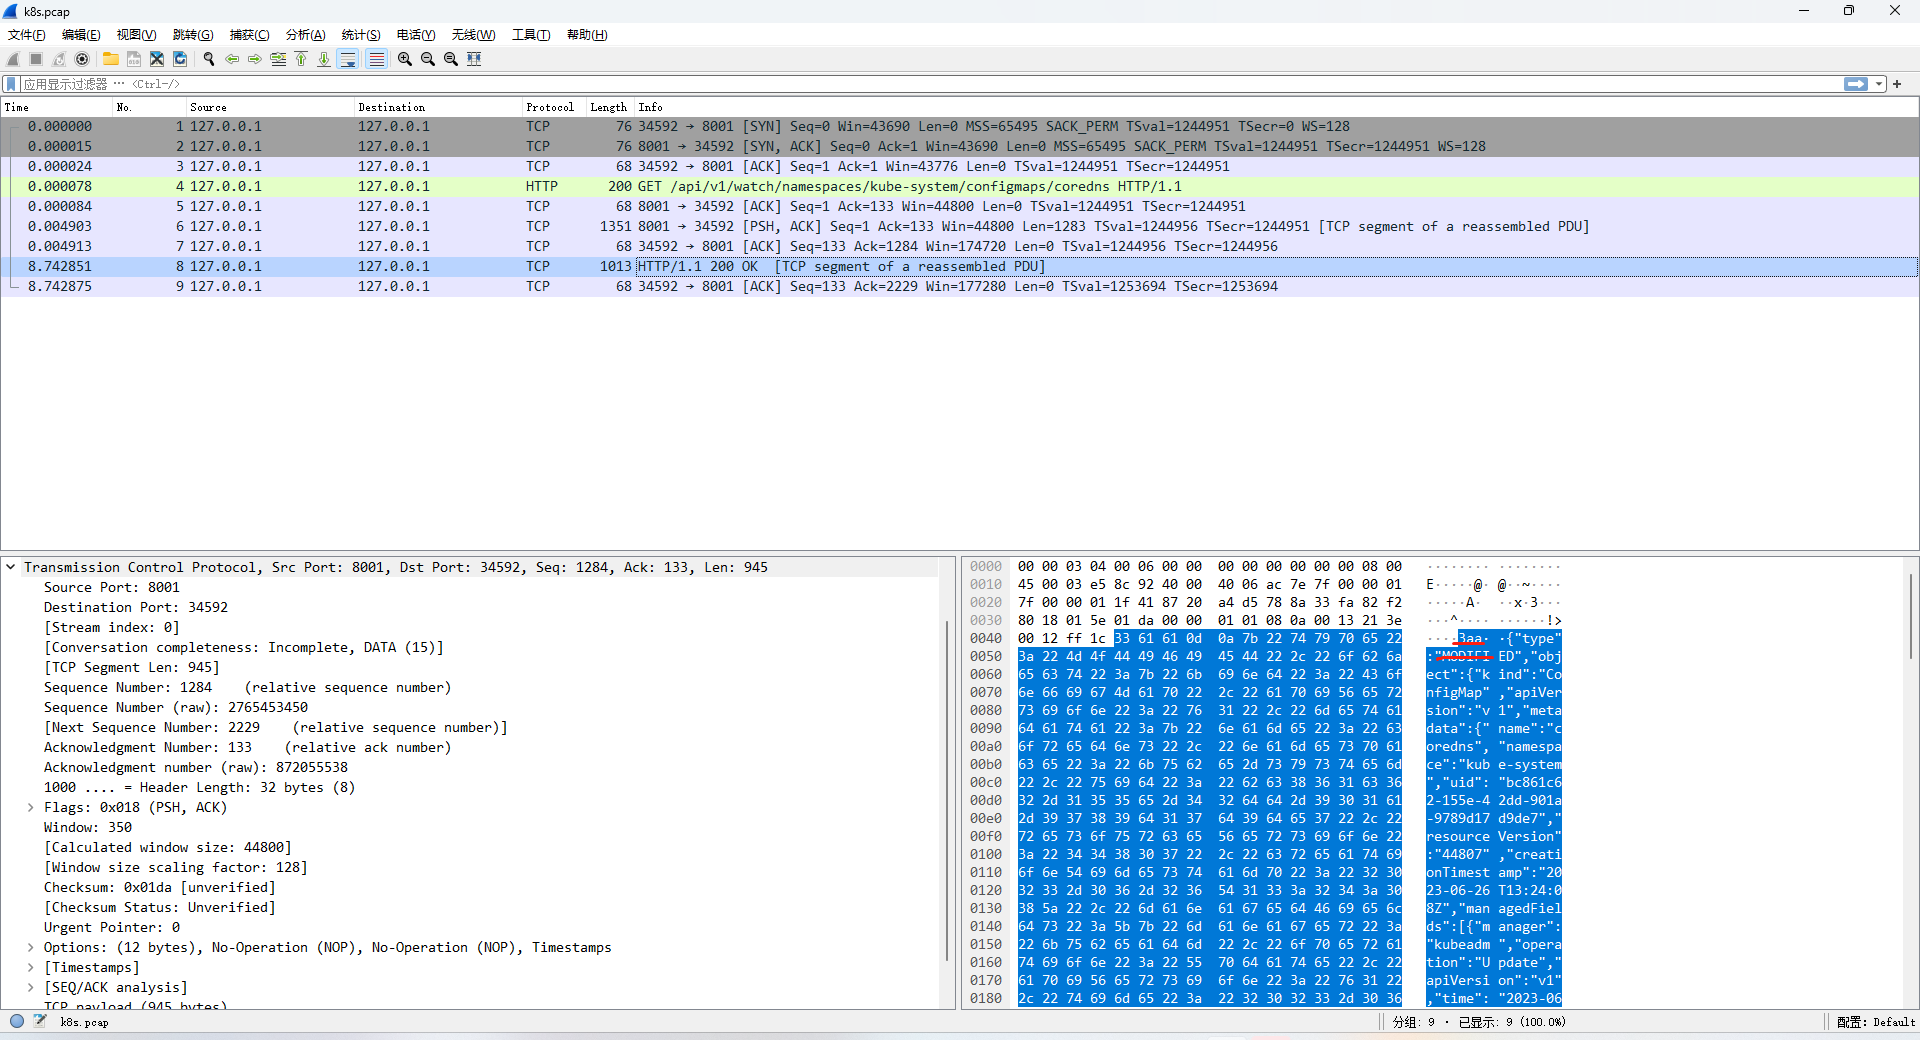Open a capture file with the folder icon

point(110,59)
